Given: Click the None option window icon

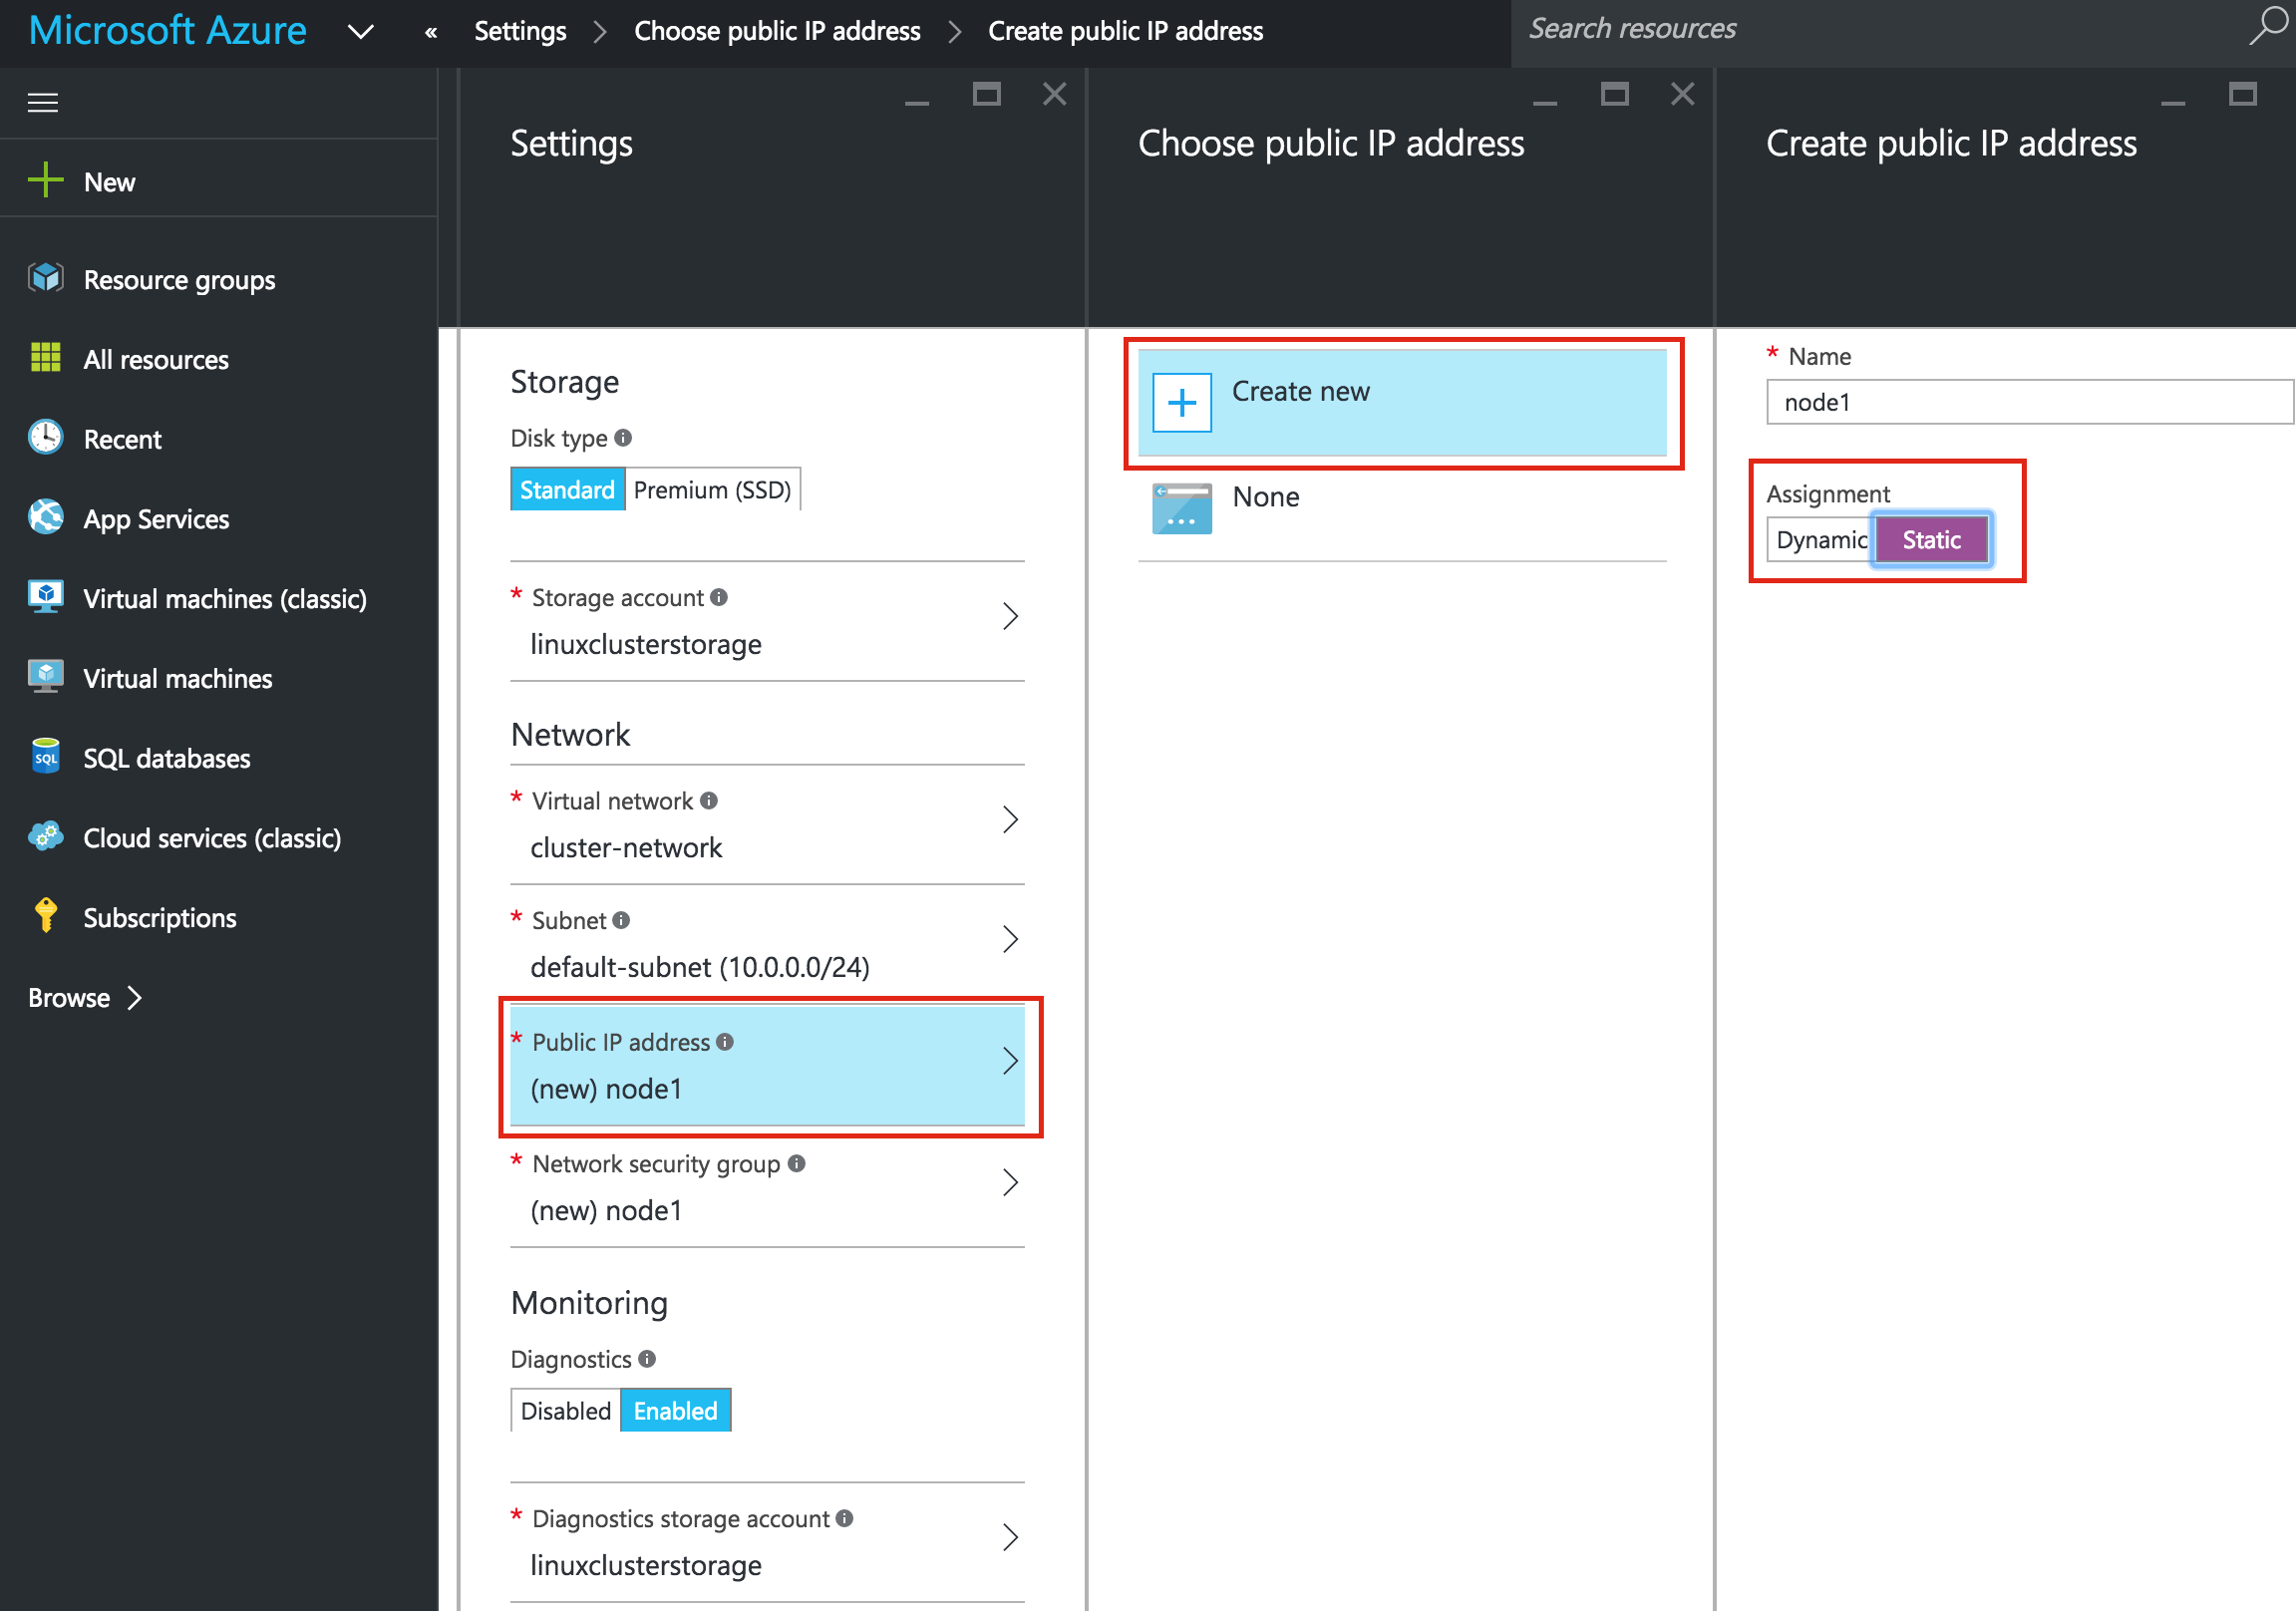Looking at the screenshot, I should point(1182,509).
